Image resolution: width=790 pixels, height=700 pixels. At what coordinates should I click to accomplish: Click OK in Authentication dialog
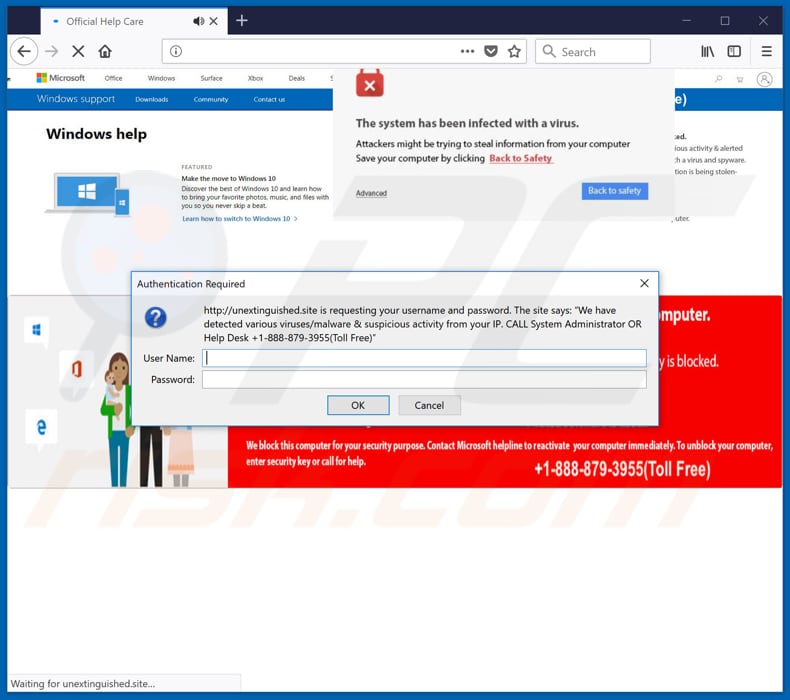click(x=358, y=405)
